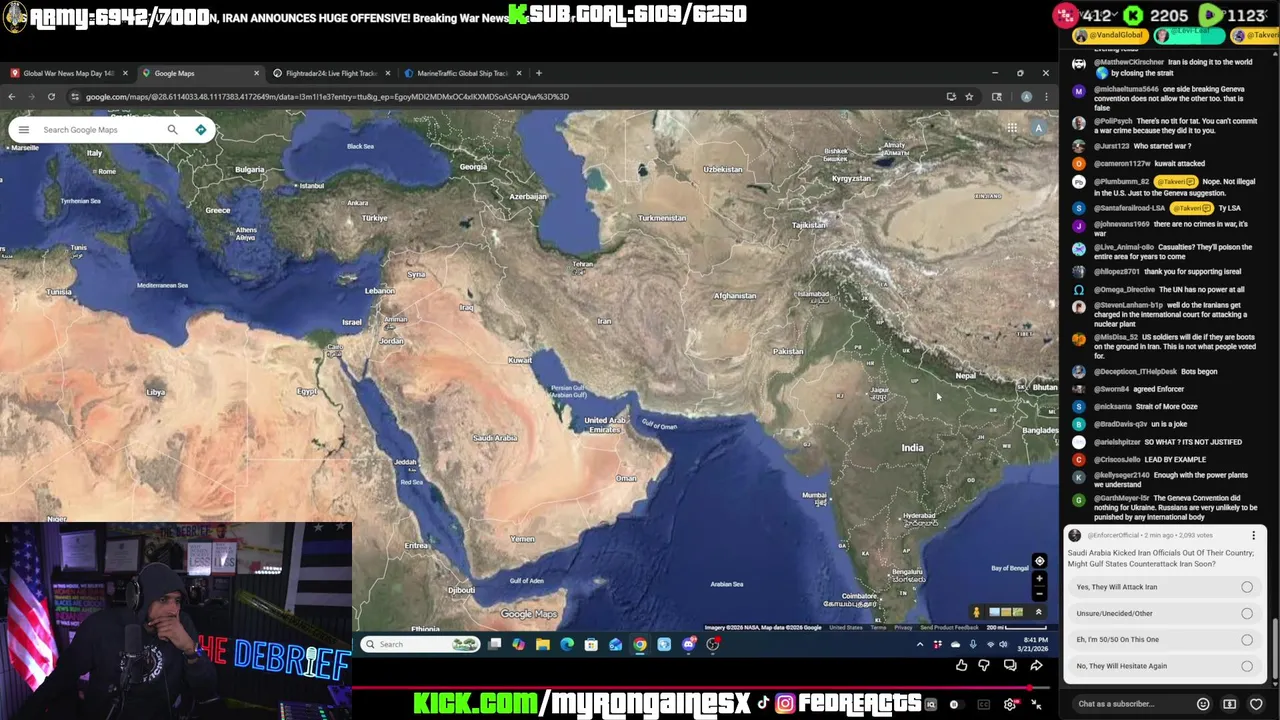Select poll option No, They Will Hesitate Again
This screenshot has height=720, width=1280.
click(1165, 666)
